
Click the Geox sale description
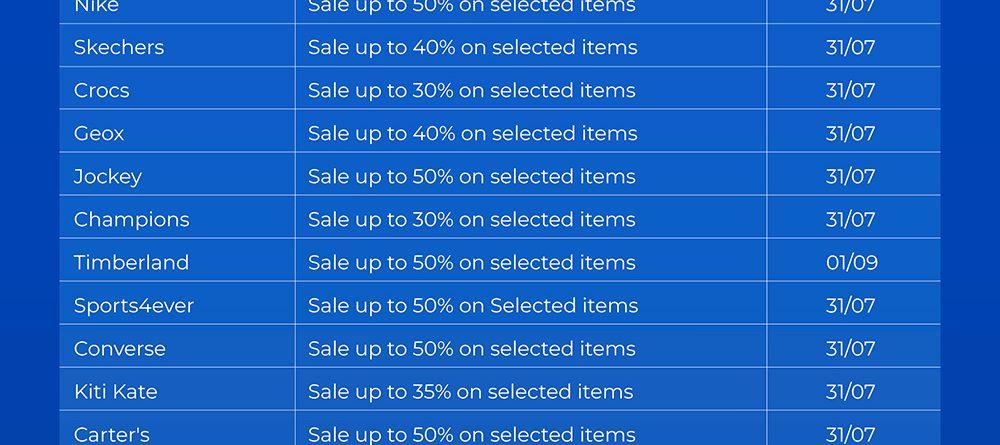[472, 133]
